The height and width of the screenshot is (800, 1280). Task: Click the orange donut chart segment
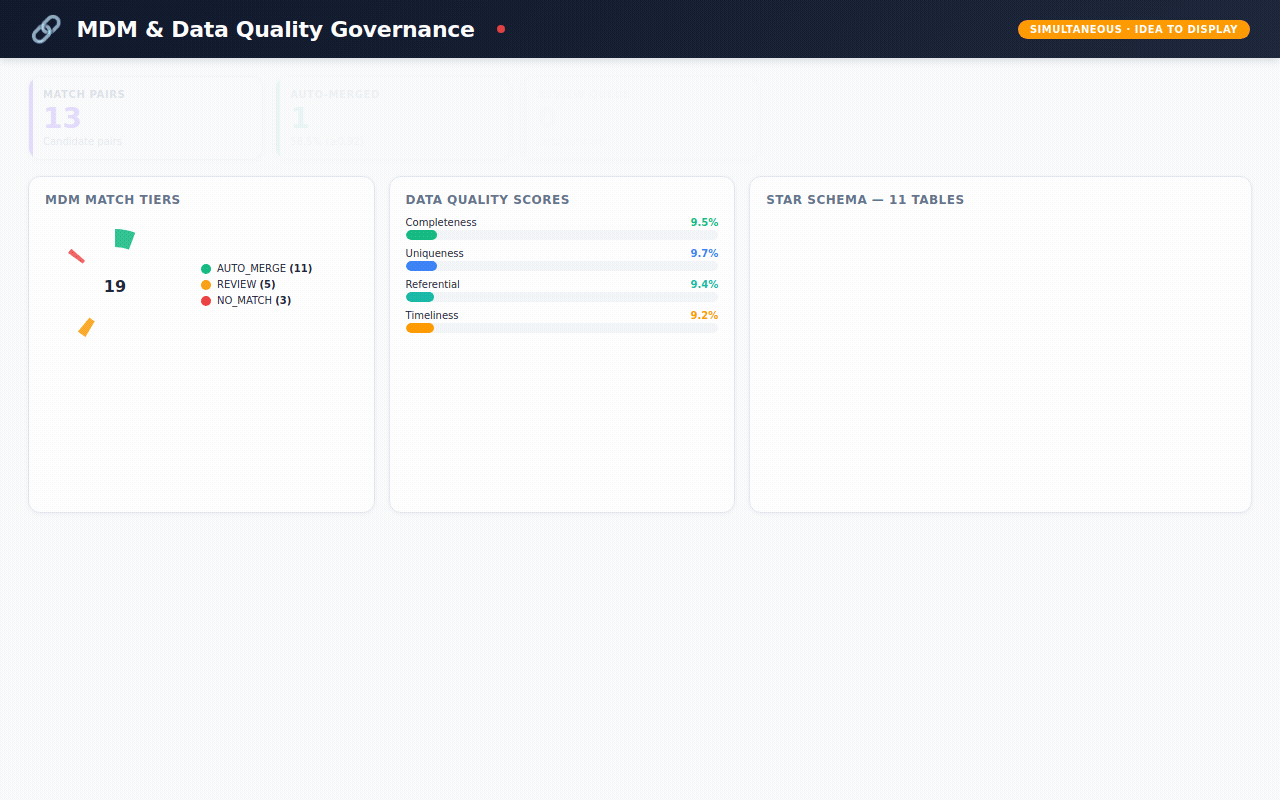pyautogui.click(x=87, y=327)
